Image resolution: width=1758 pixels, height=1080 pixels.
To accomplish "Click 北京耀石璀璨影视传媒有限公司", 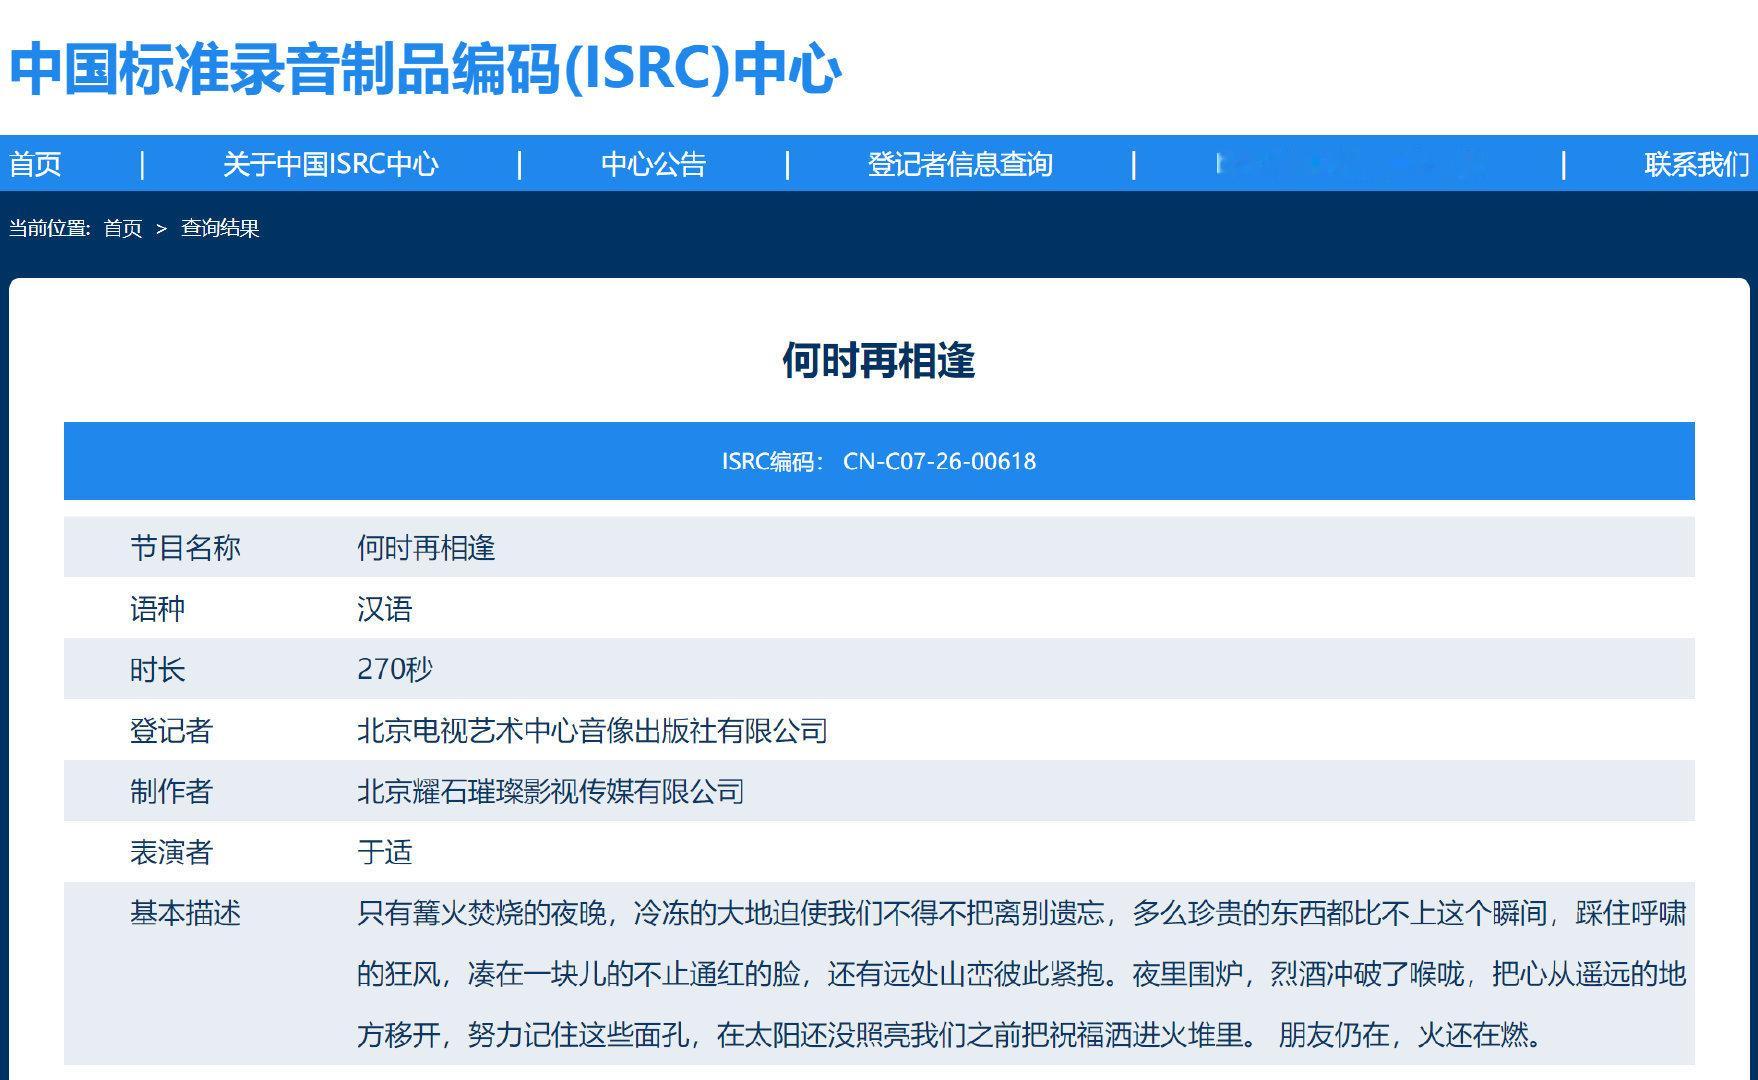I will [551, 791].
